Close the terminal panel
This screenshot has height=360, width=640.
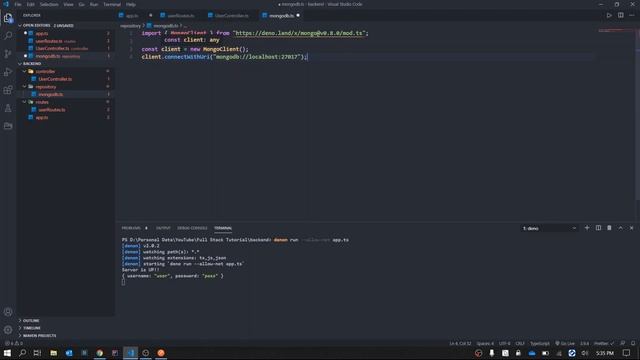tap(631, 228)
